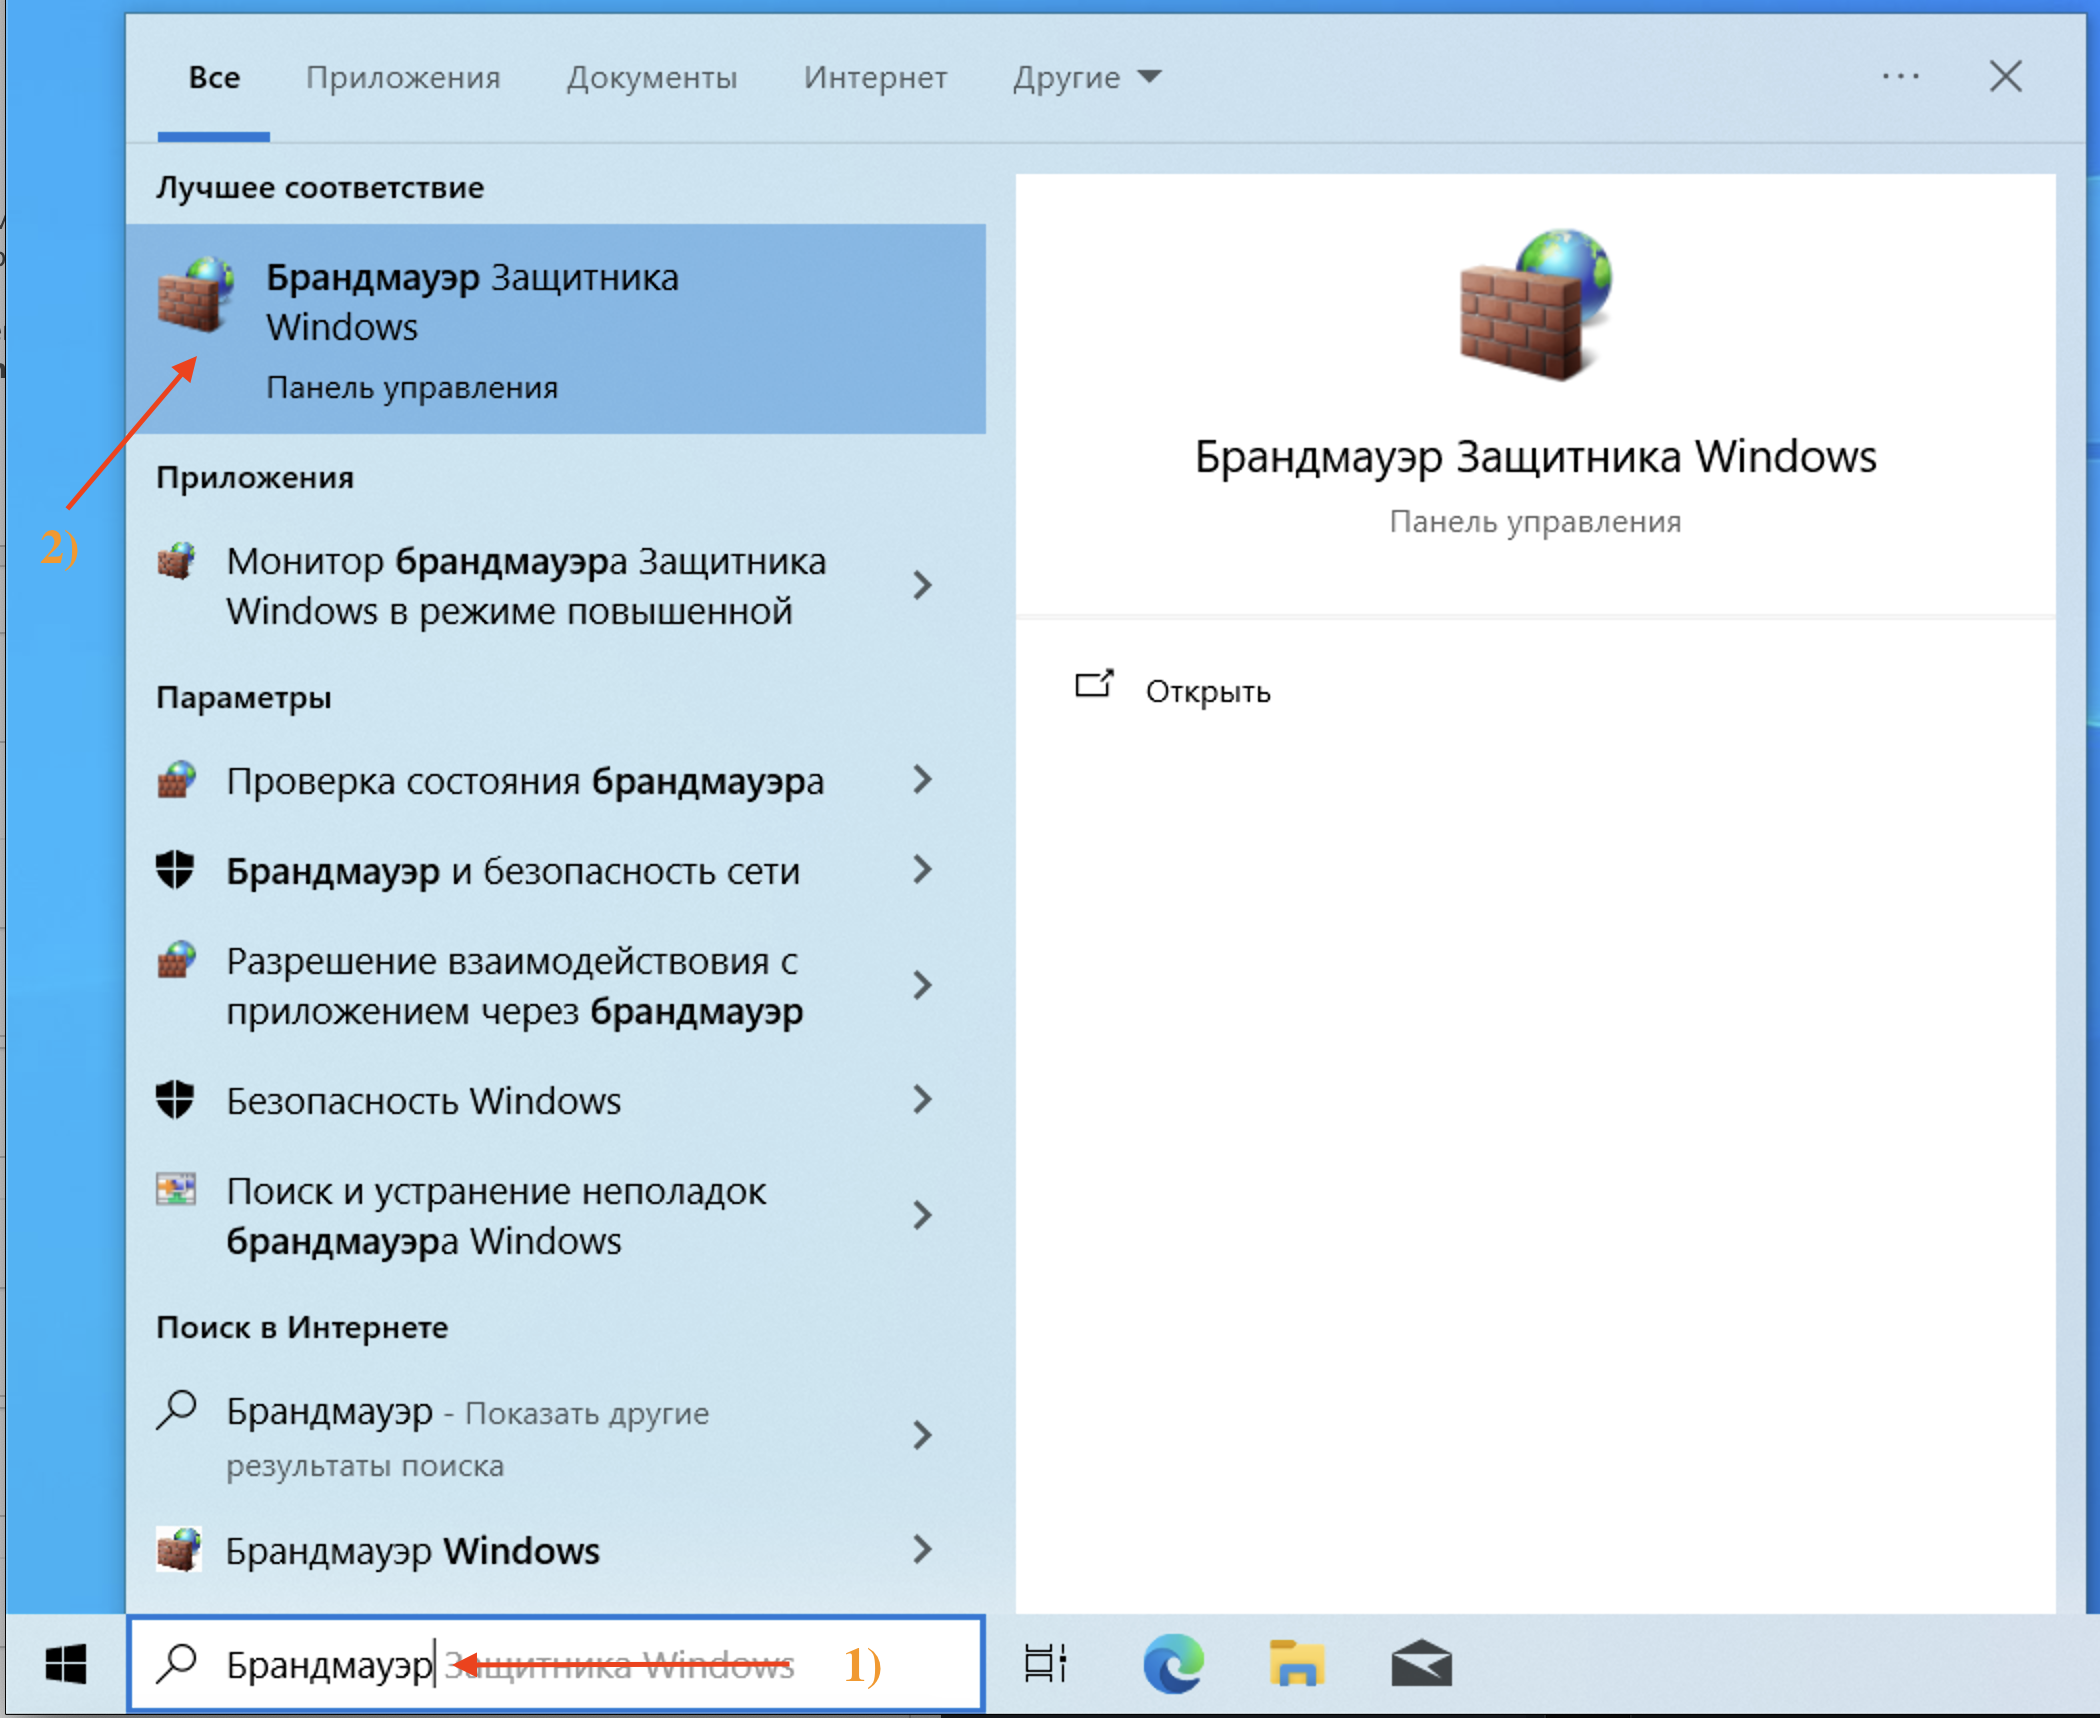This screenshot has height=1718, width=2100.
Task: Click Панель управления subtitle in preview pane
Action: tap(1535, 521)
